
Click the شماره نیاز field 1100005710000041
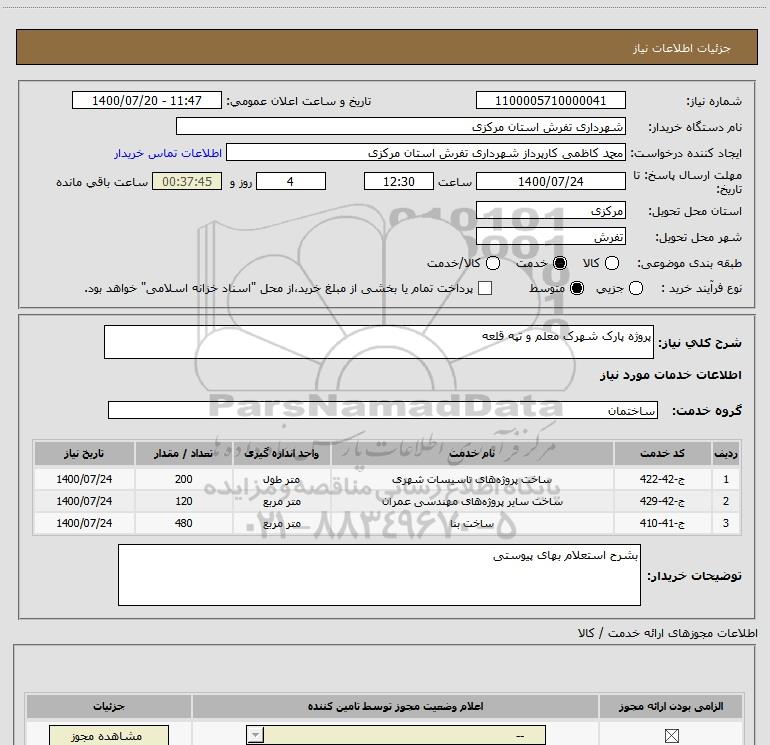(550, 101)
